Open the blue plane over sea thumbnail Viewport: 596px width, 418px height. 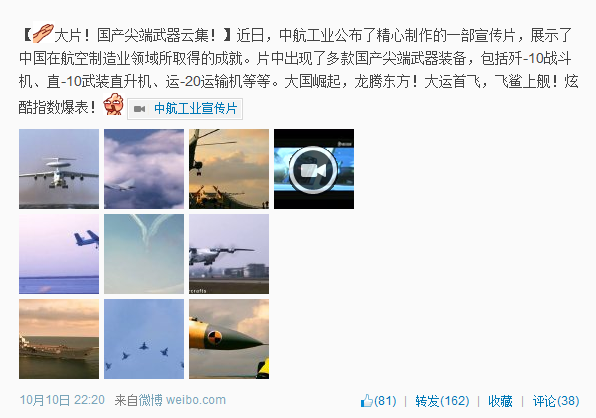pos(59,254)
